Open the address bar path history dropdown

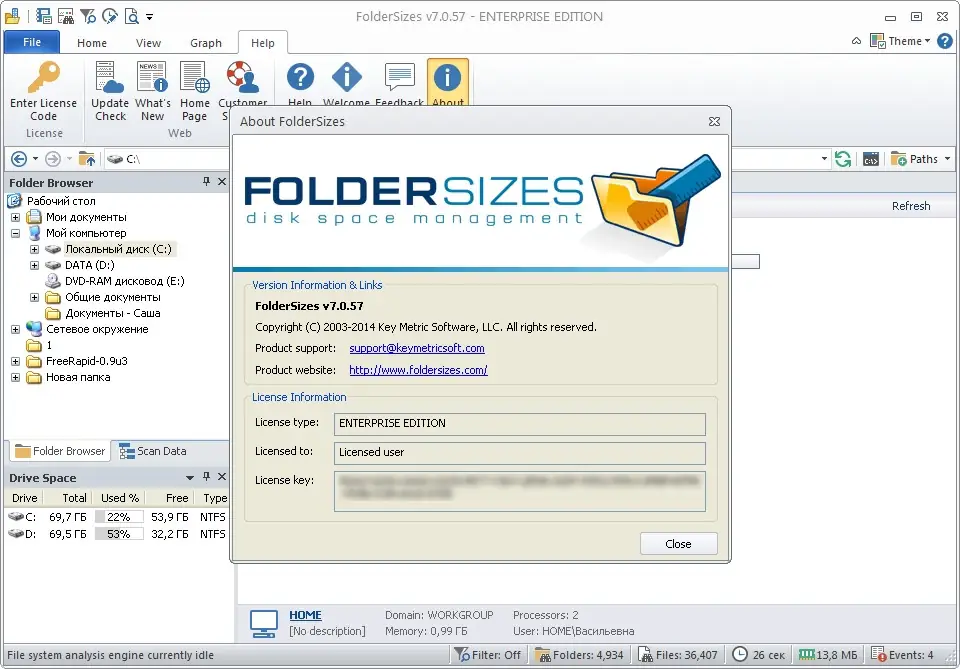[824, 159]
